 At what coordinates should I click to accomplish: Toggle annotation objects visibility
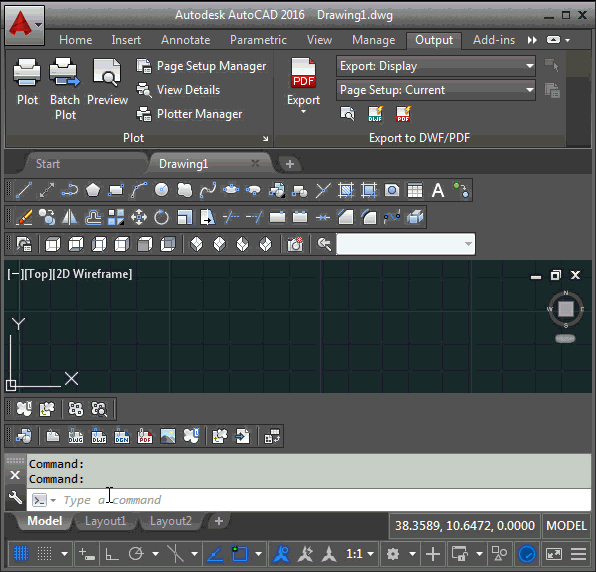click(x=282, y=554)
